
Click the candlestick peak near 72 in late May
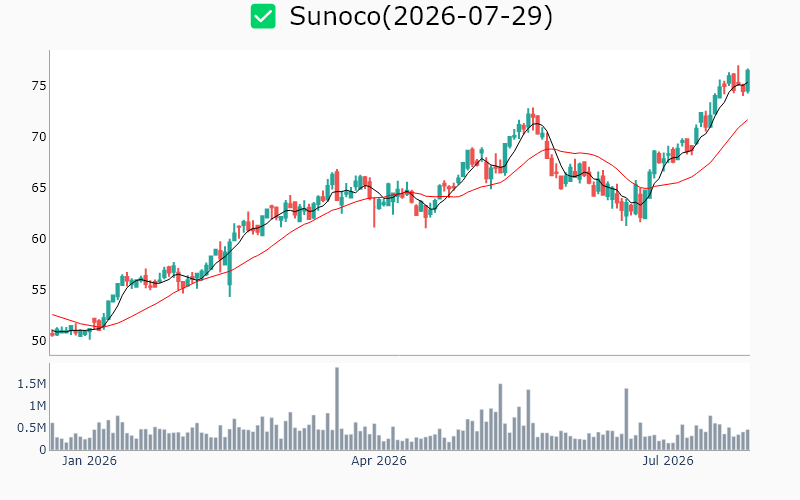click(529, 119)
